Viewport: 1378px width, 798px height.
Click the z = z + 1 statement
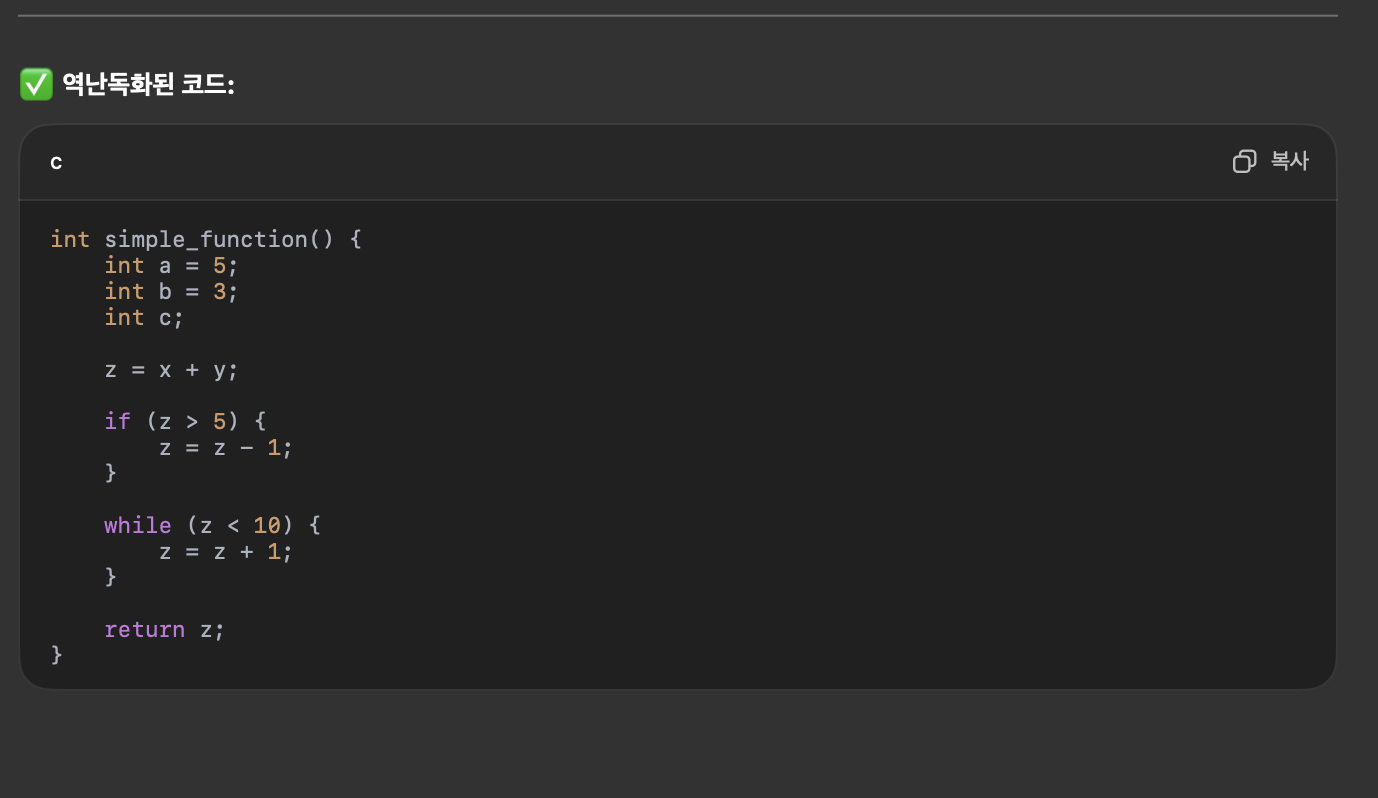click(x=225, y=552)
